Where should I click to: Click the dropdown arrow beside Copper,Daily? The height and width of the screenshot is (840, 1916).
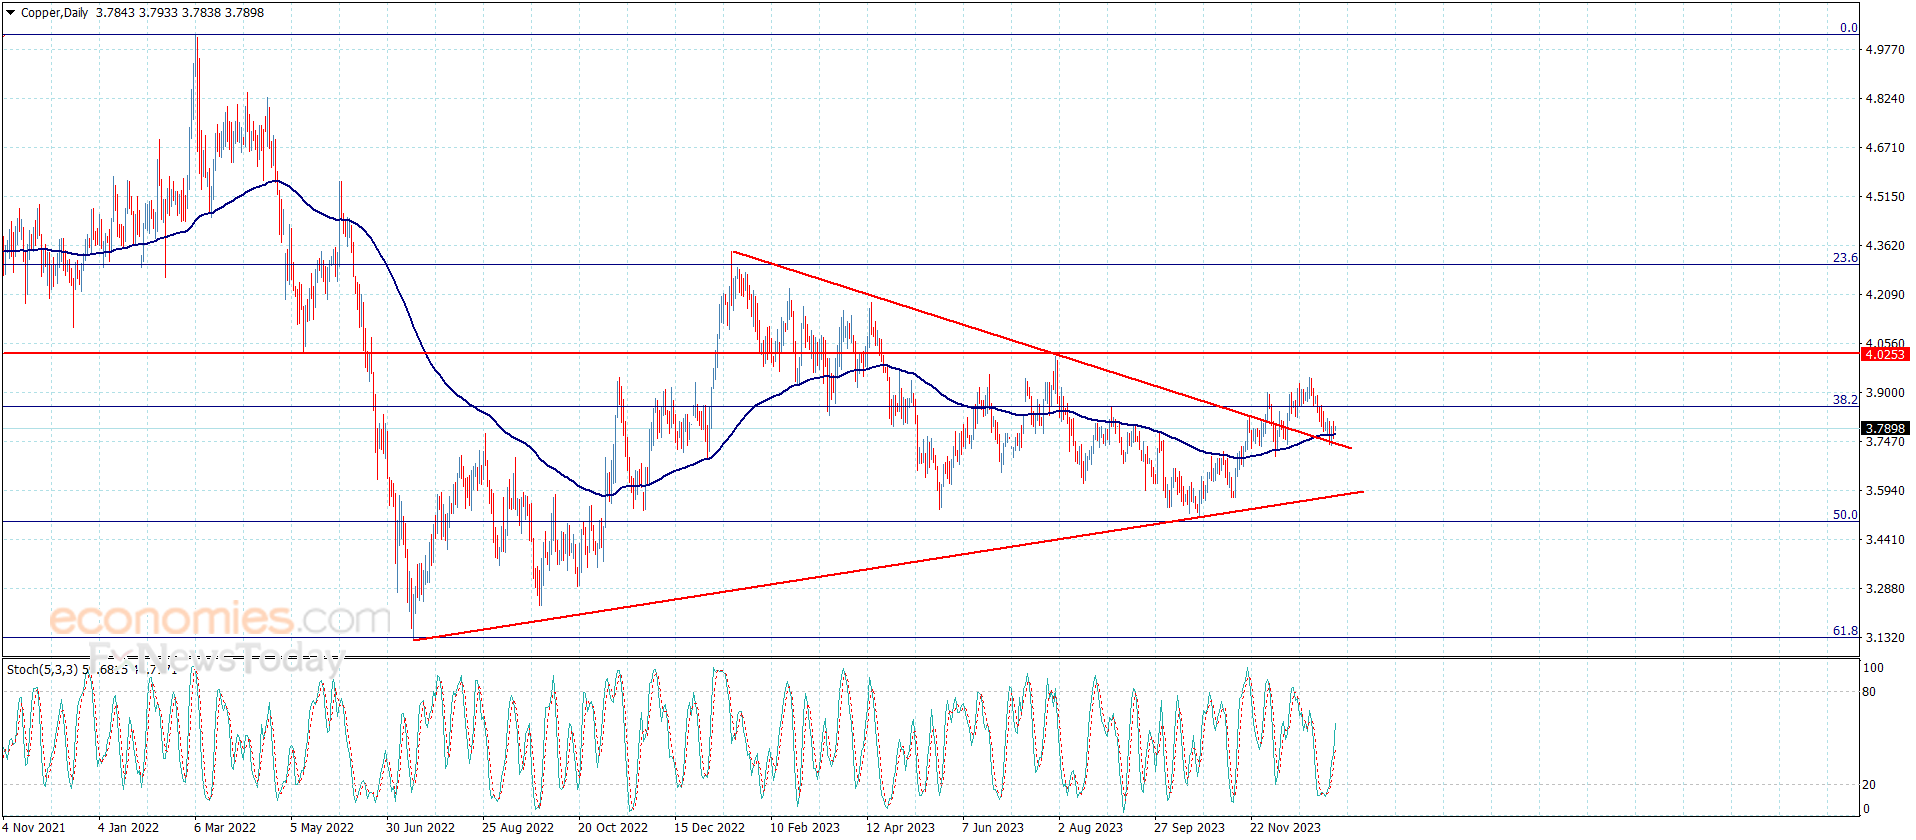point(11,13)
